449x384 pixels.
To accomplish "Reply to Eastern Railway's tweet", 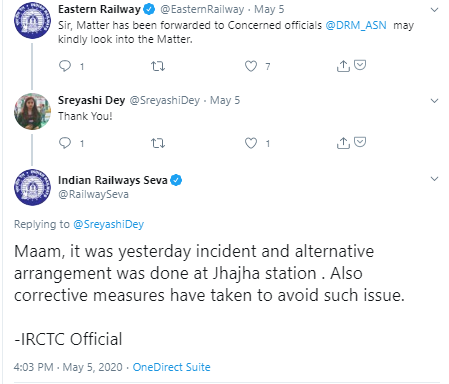I will (x=65, y=66).
